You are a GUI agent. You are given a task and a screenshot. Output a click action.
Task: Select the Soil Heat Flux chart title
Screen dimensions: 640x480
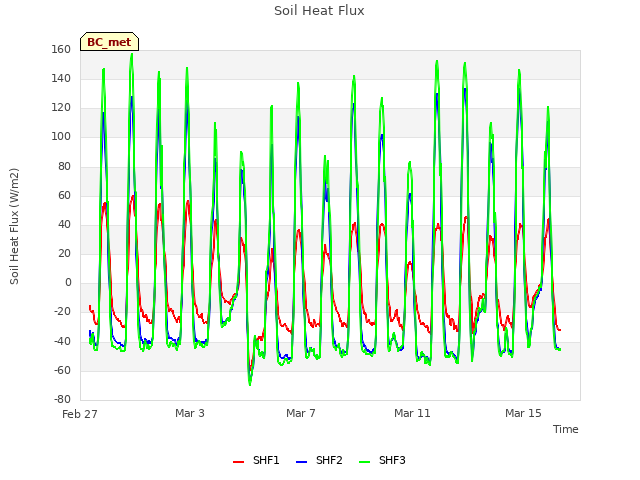(x=319, y=11)
